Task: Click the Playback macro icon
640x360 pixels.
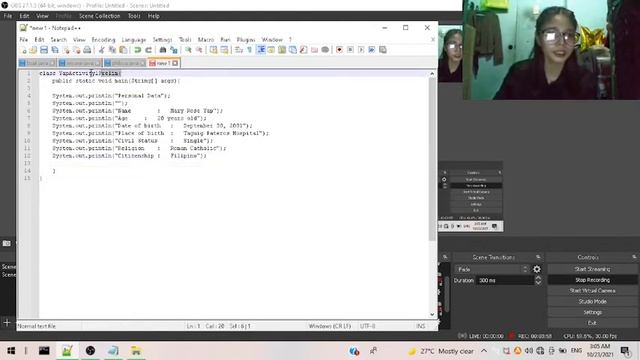Action: coord(361,50)
